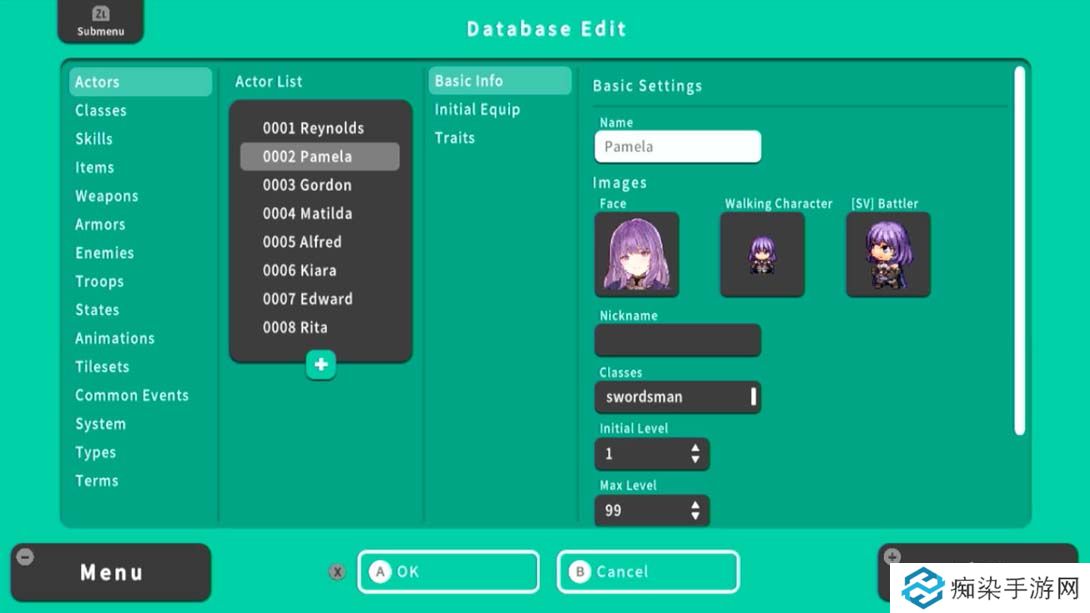The width and height of the screenshot is (1090, 613).
Task: Click the Cancel button
Action: pos(648,571)
